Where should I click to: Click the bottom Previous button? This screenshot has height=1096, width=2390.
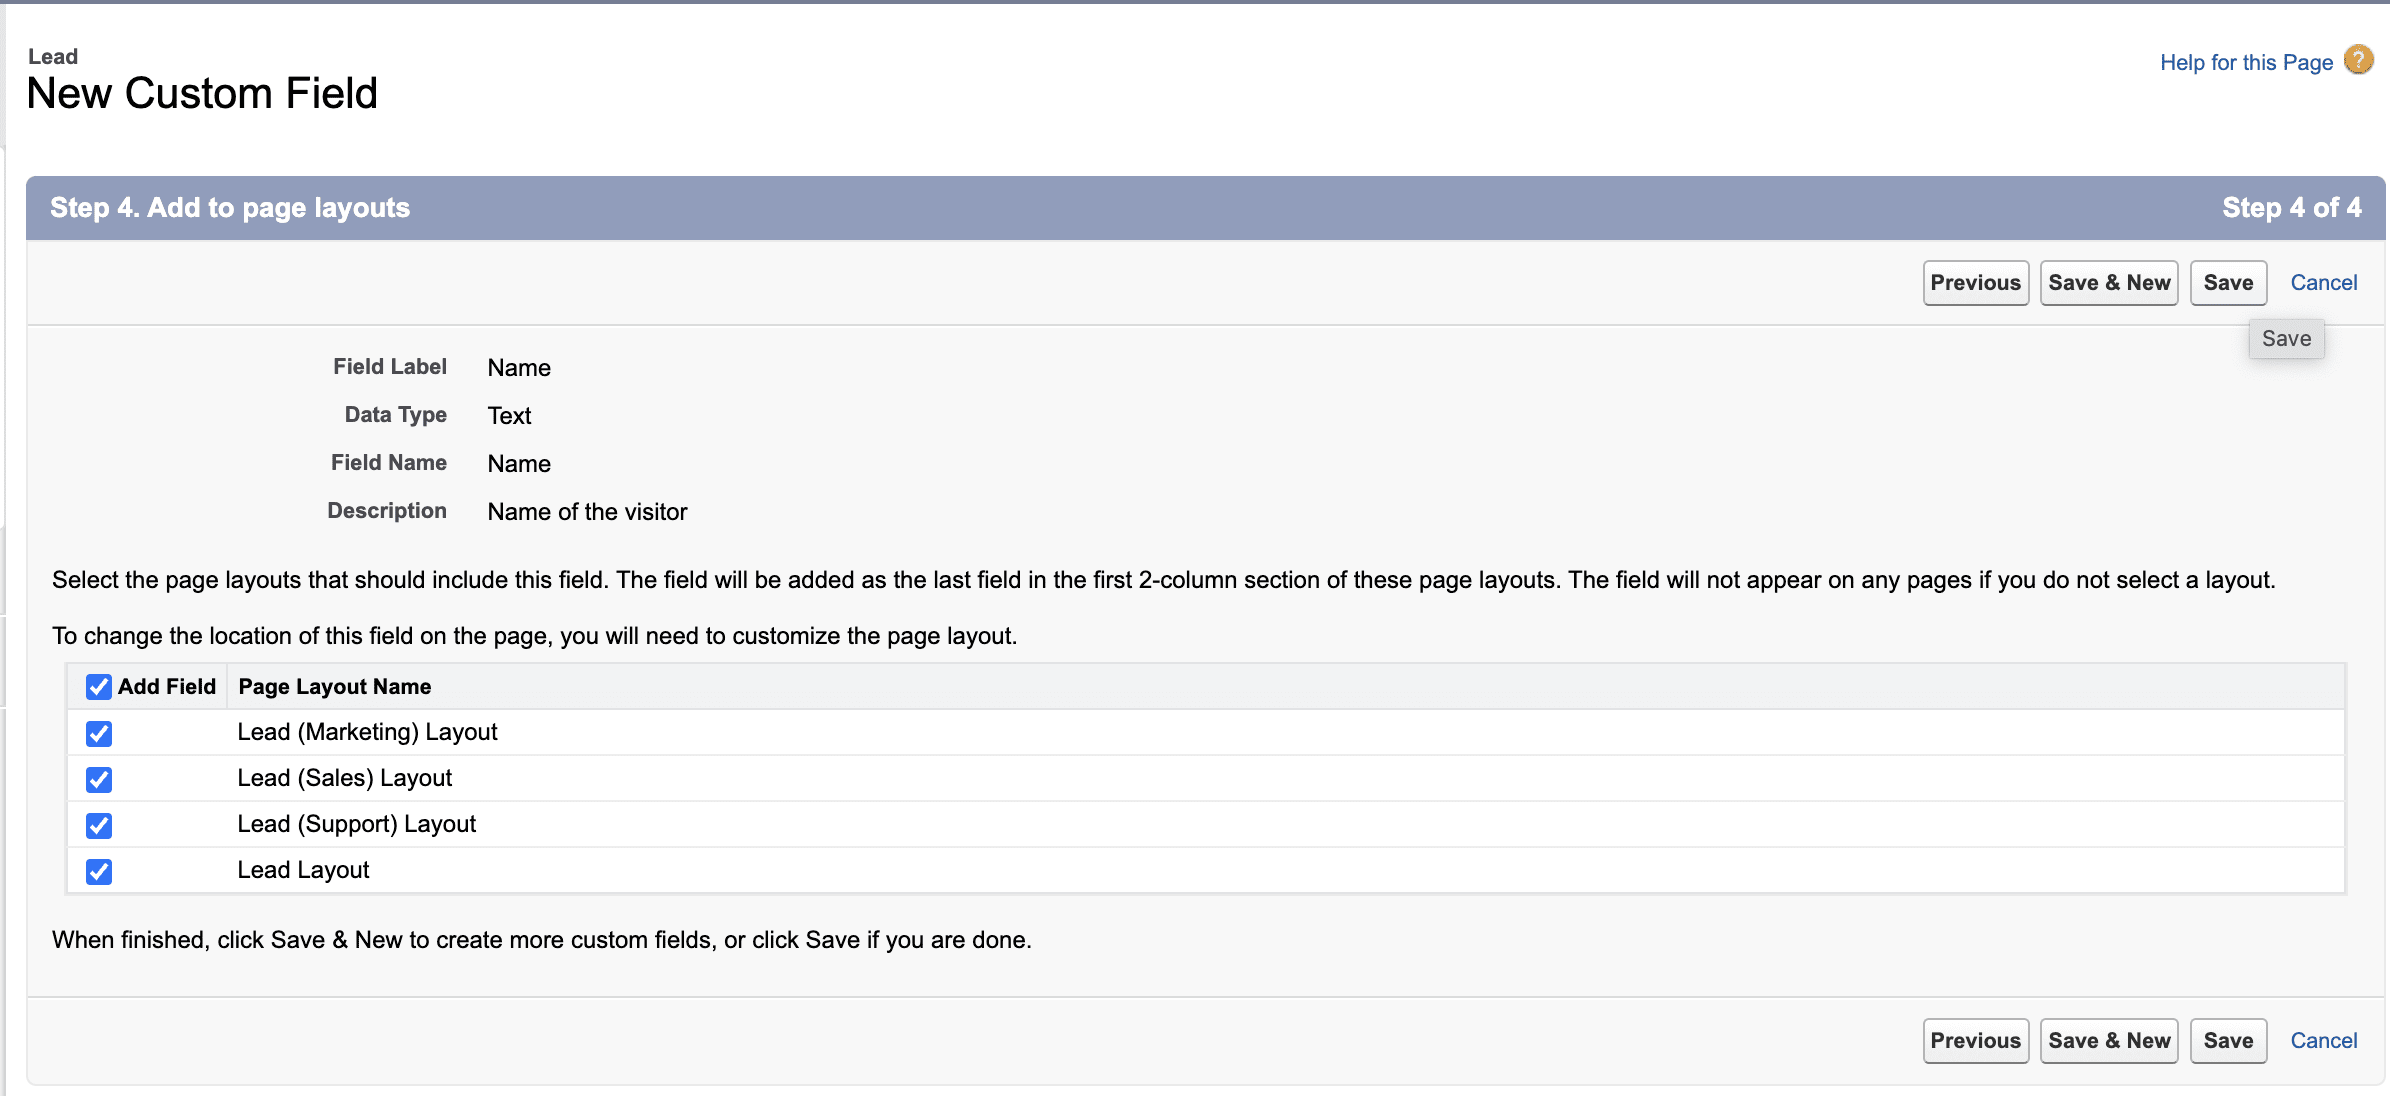tap(1975, 1041)
